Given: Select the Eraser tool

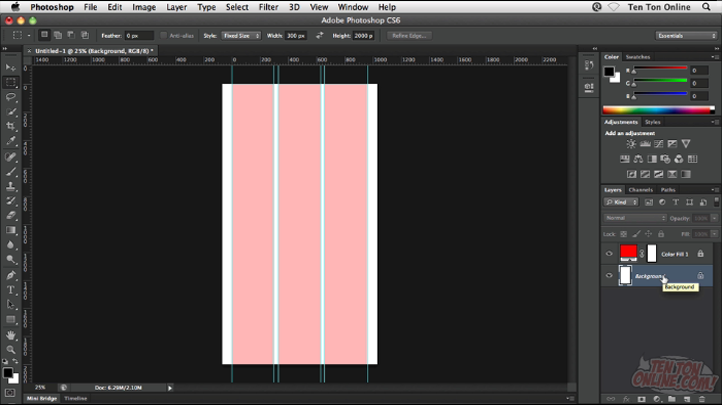Looking at the screenshot, I should click(x=11, y=215).
